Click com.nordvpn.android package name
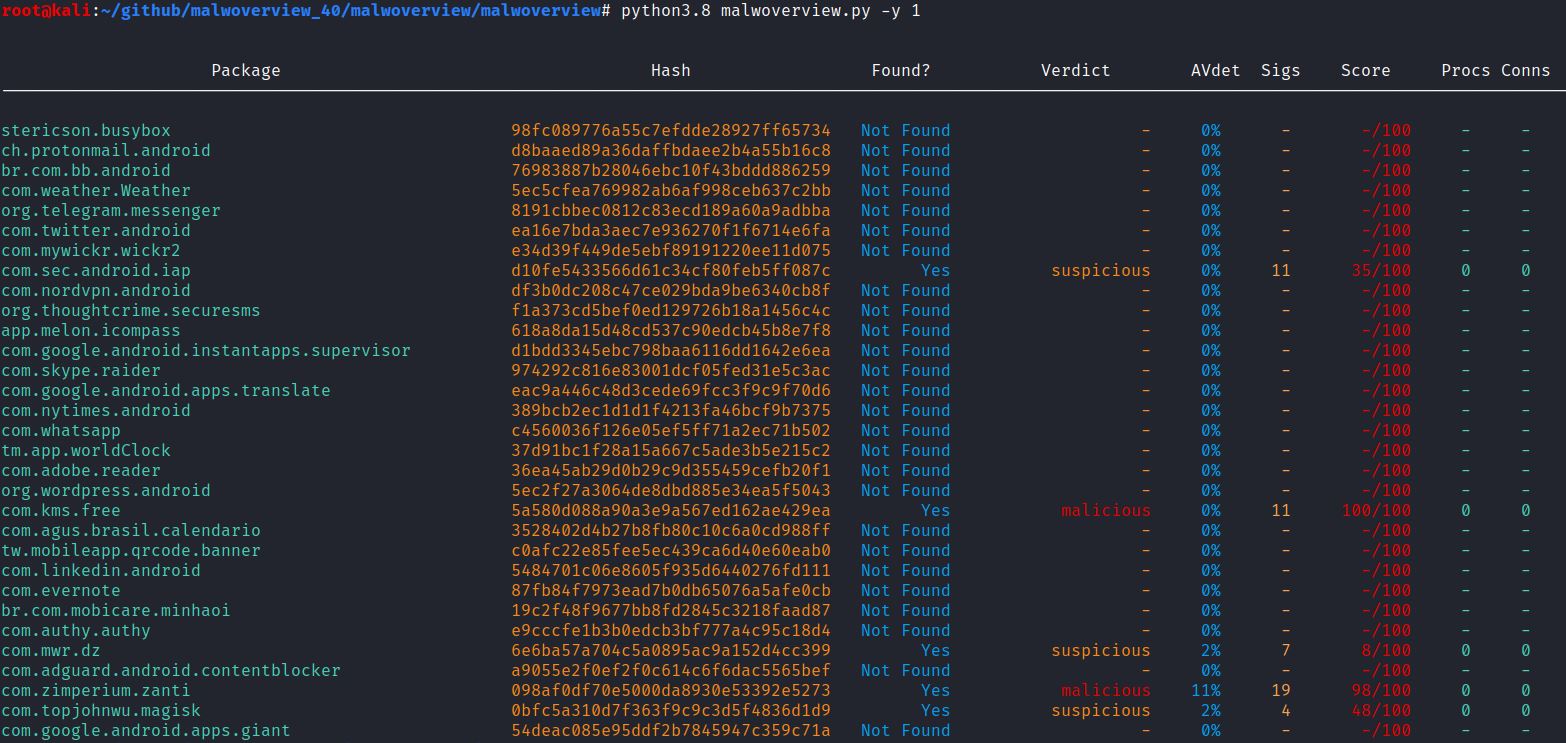Image resolution: width=1566 pixels, height=743 pixels. [x=96, y=290]
